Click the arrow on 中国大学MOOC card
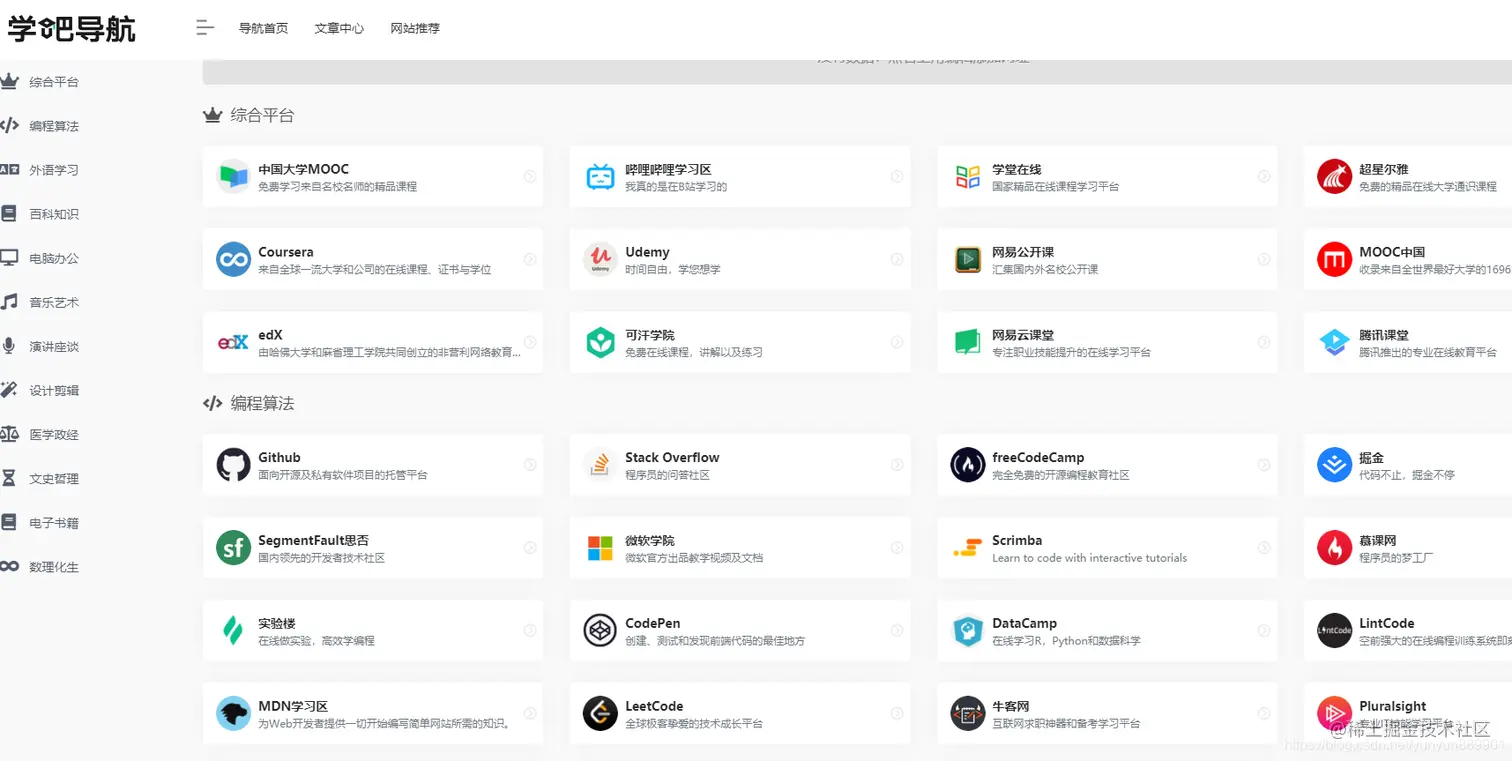The height and width of the screenshot is (761, 1512). (x=530, y=176)
